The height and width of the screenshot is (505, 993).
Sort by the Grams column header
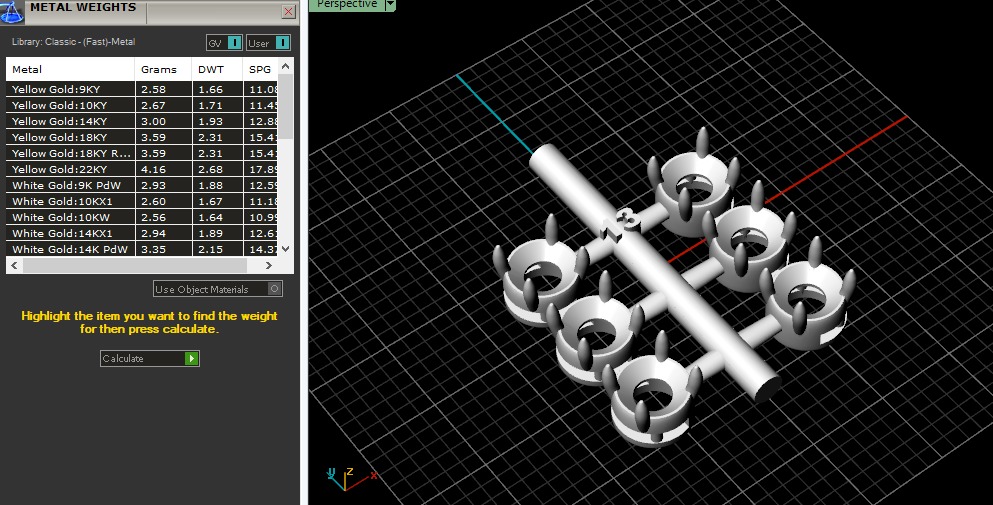click(x=163, y=69)
